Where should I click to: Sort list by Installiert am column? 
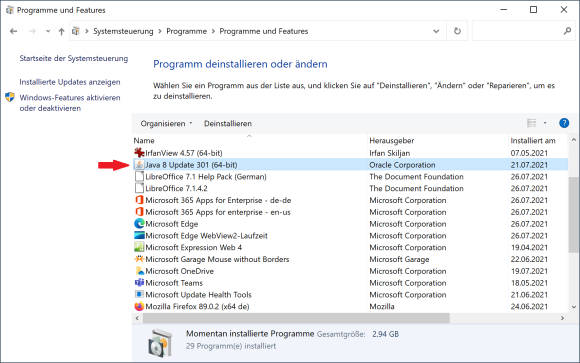[x=533, y=141]
